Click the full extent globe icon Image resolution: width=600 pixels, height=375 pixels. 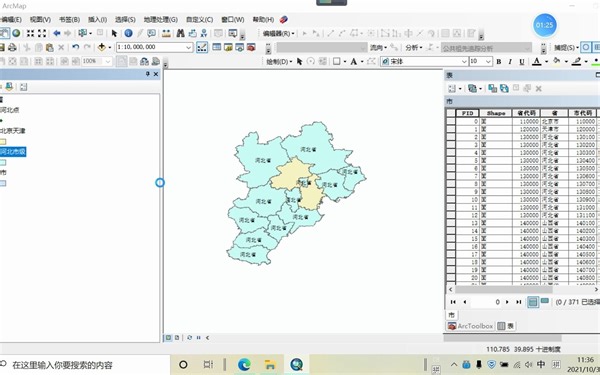click(16, 33)
